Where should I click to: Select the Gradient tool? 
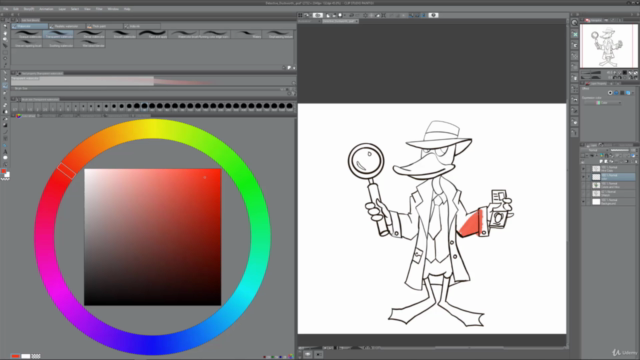pyautogui.click(x=5, y=125)
